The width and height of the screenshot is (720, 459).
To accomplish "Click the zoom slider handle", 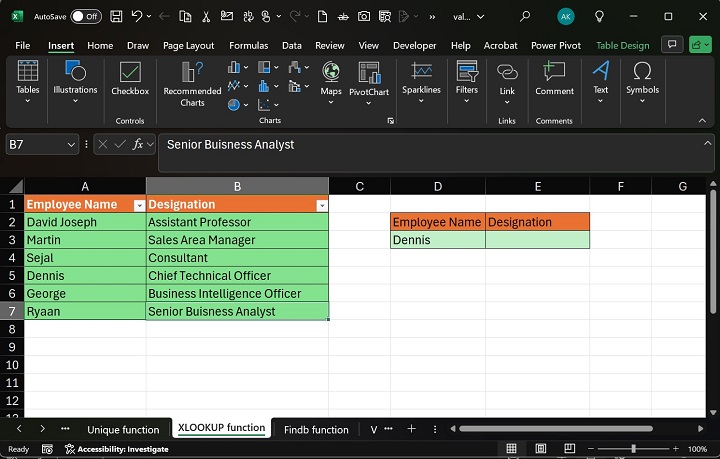I will click(633, 449).
